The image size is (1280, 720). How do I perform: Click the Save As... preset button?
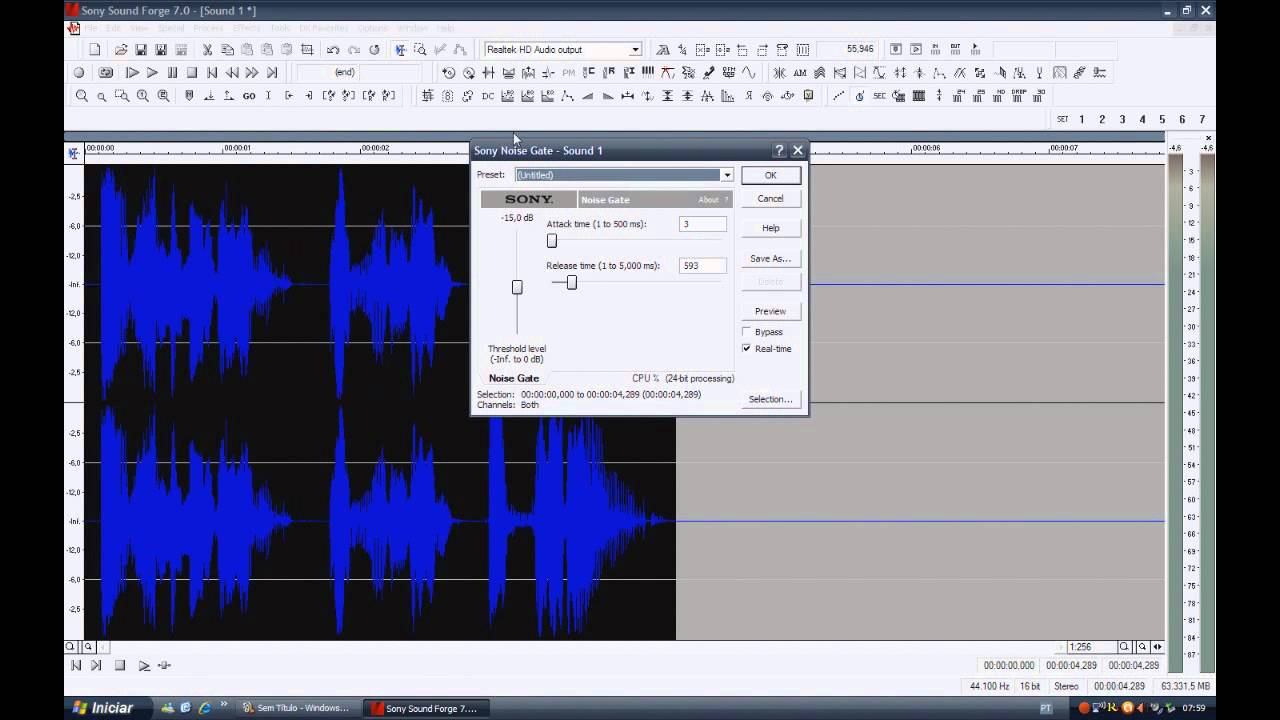tap(770, 258)
